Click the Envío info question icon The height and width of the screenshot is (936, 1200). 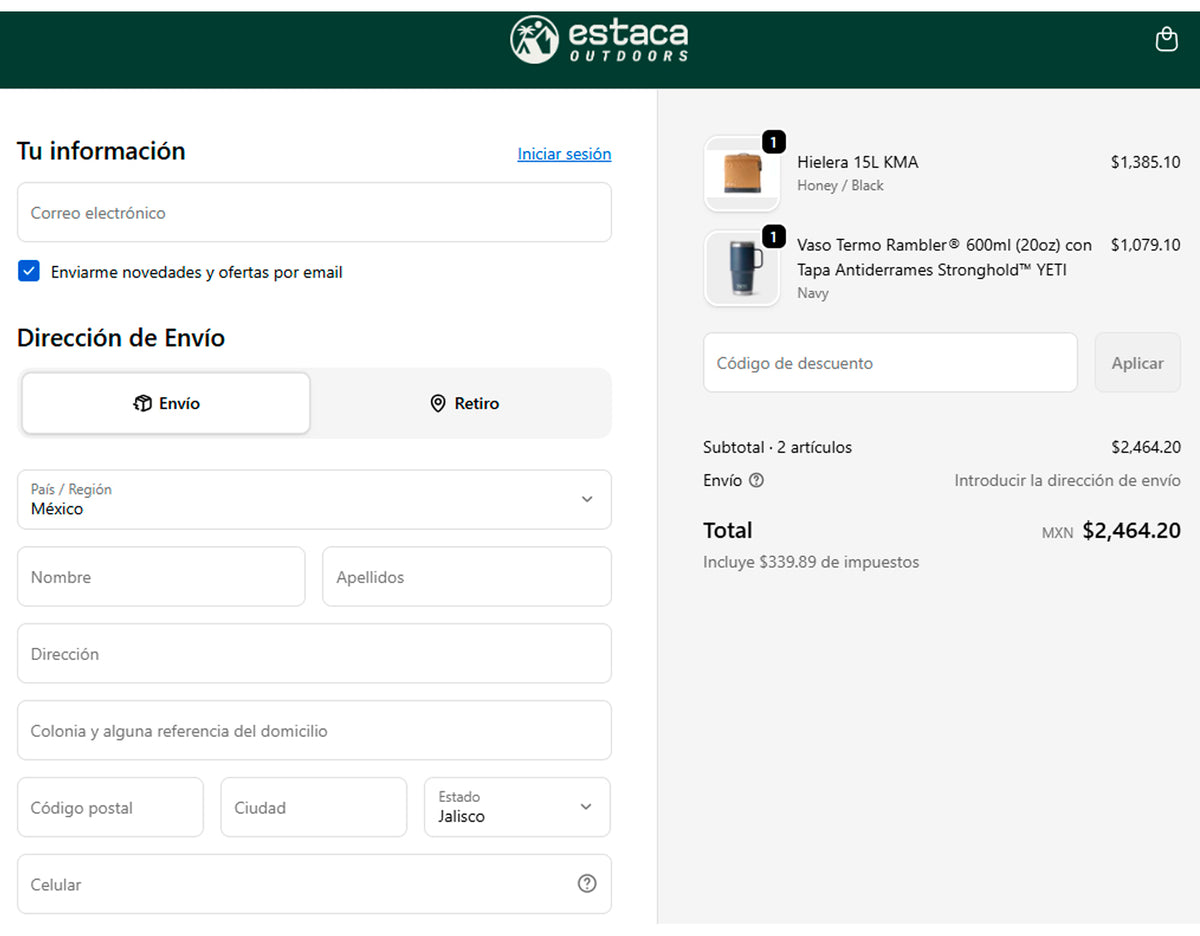click(756, 480)
